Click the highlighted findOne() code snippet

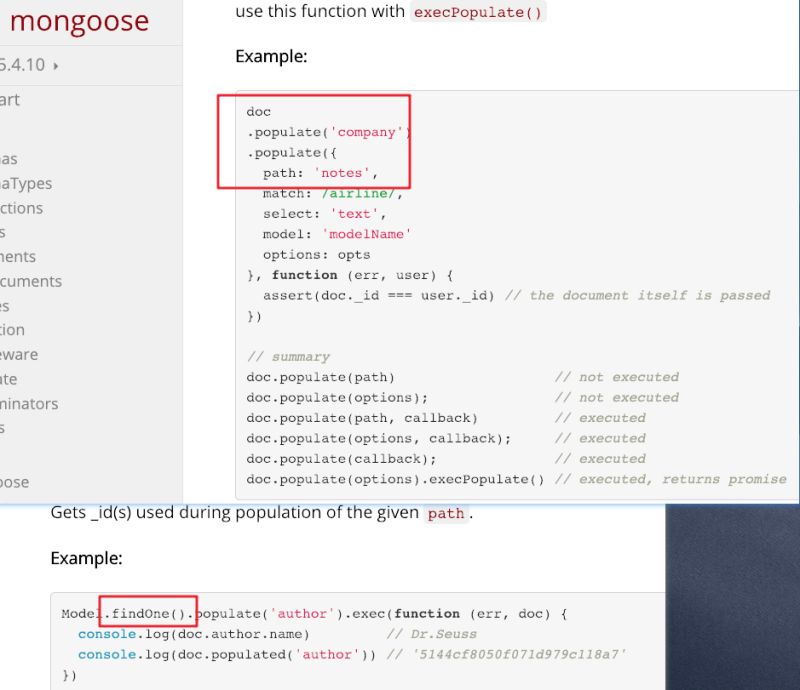coord(150,613)
